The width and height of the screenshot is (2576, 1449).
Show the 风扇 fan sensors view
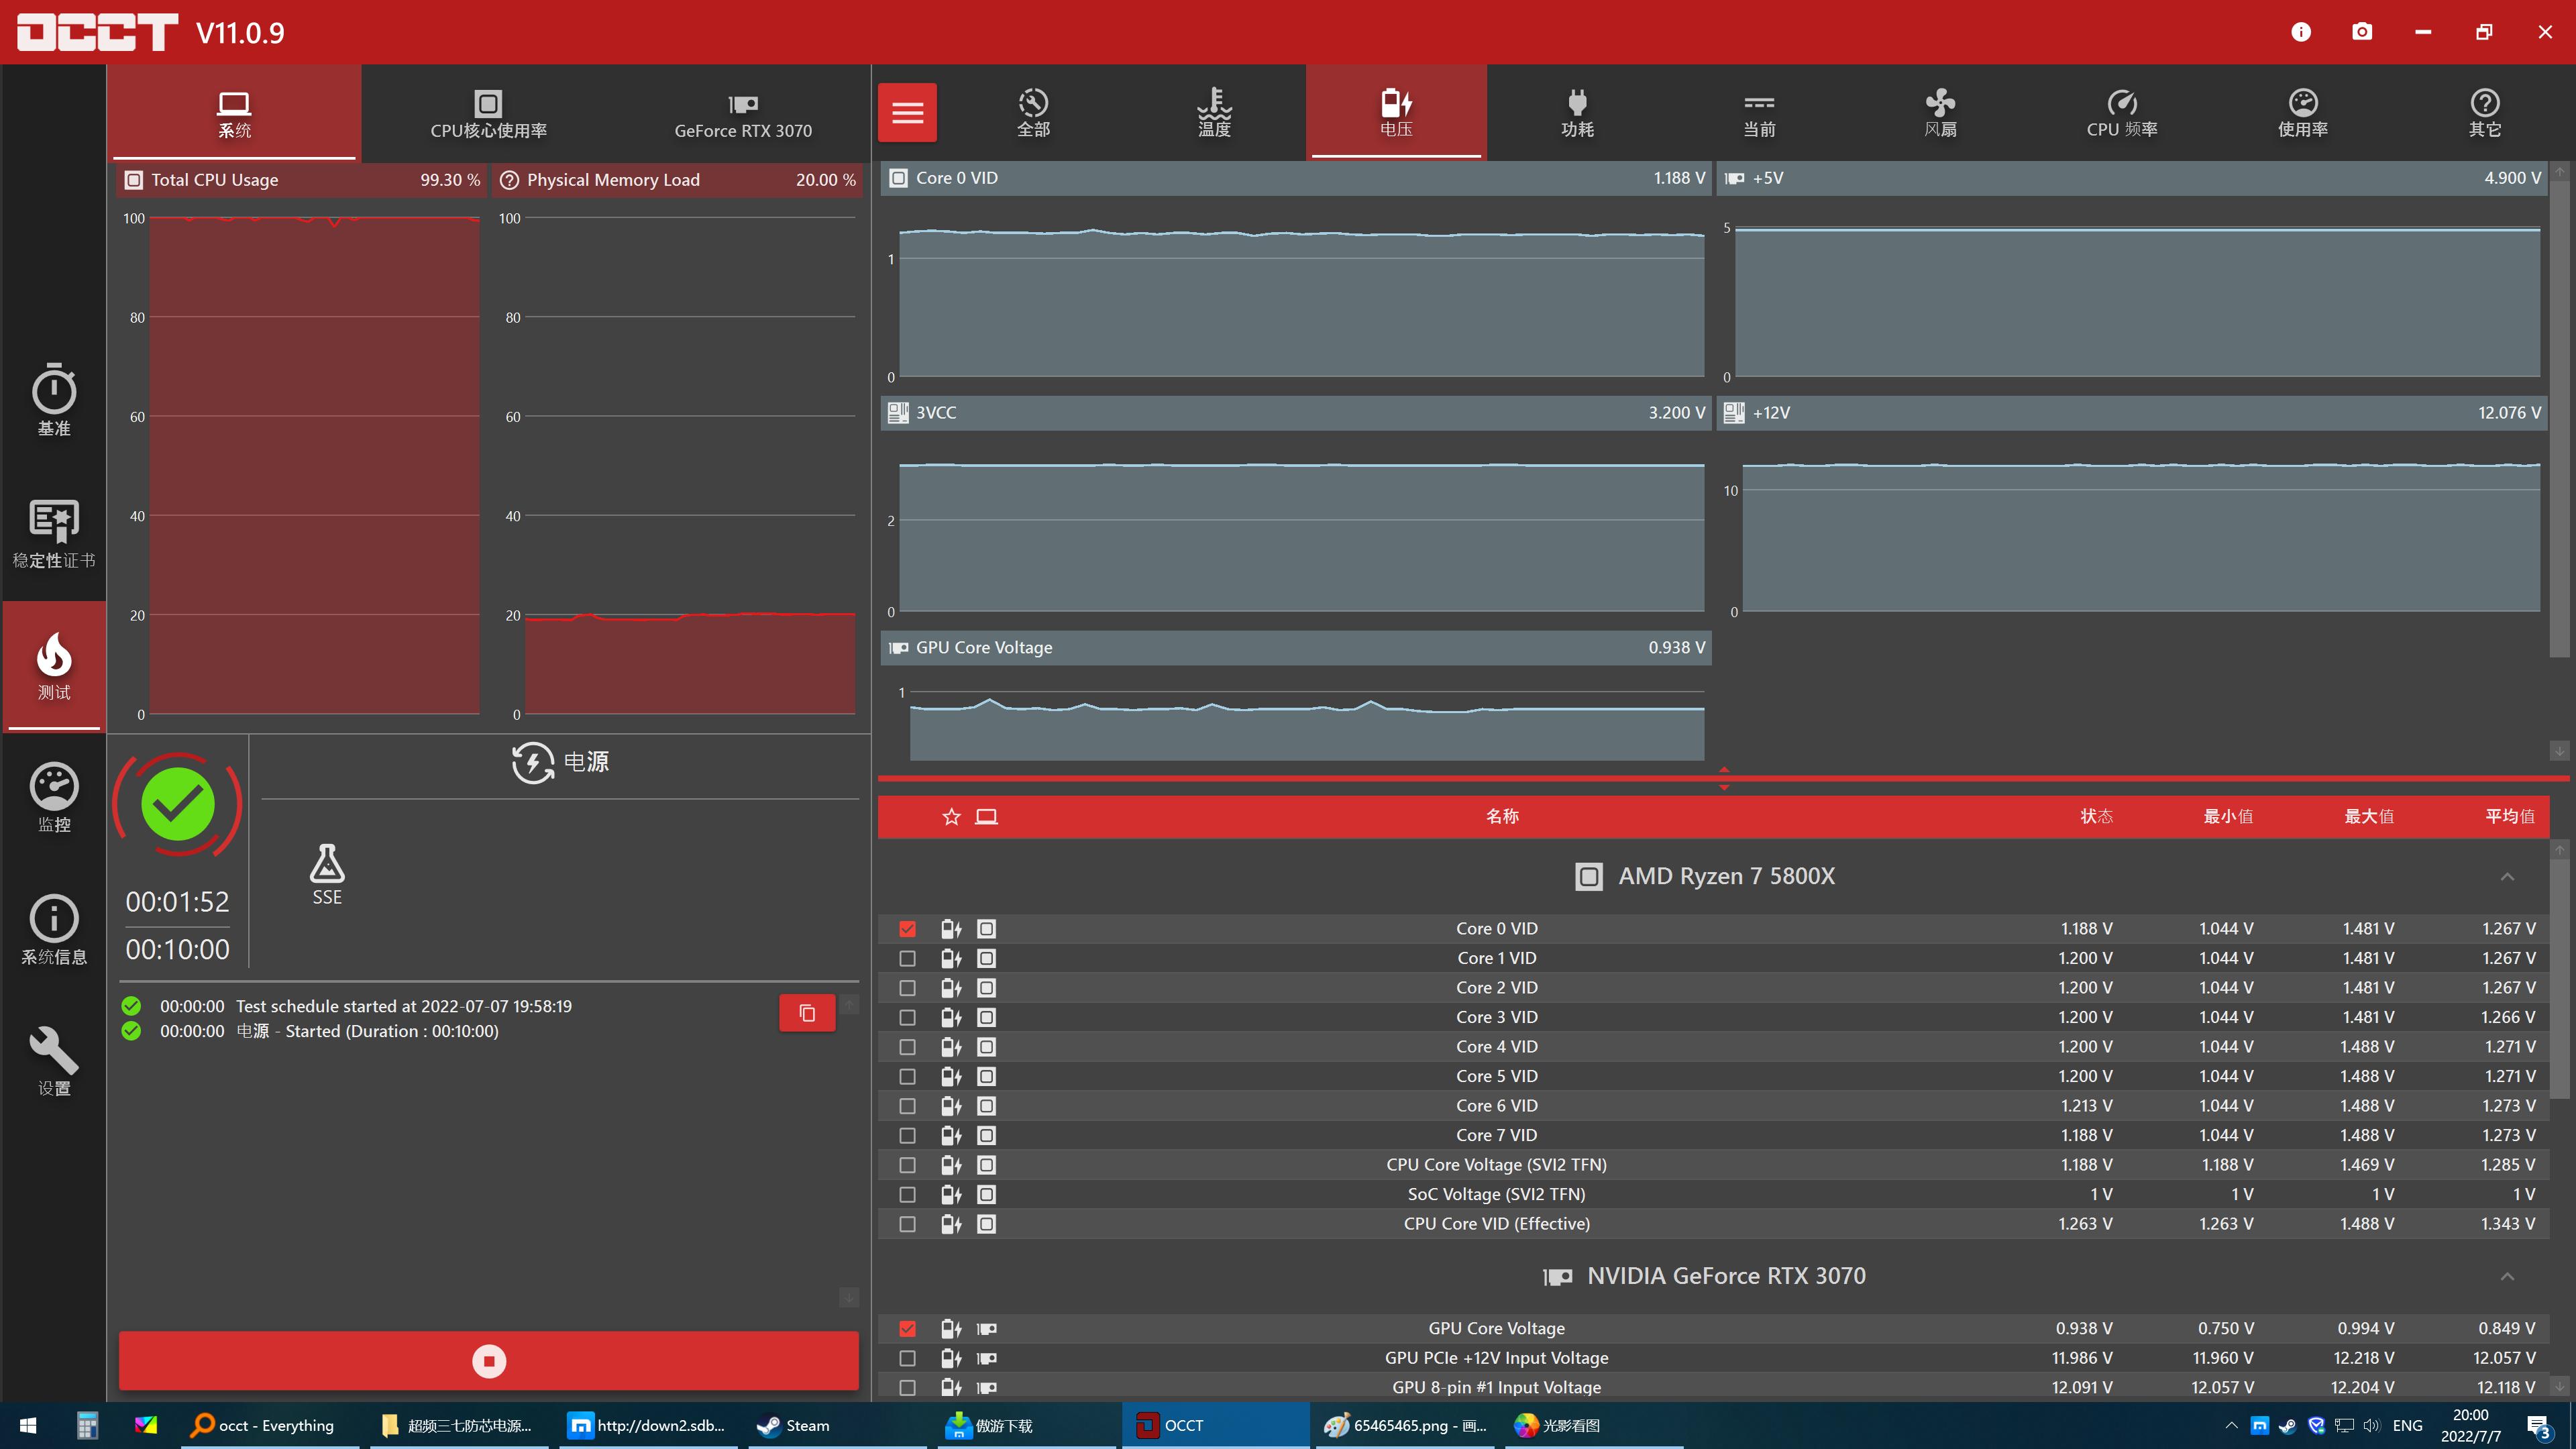[1940, 112]
